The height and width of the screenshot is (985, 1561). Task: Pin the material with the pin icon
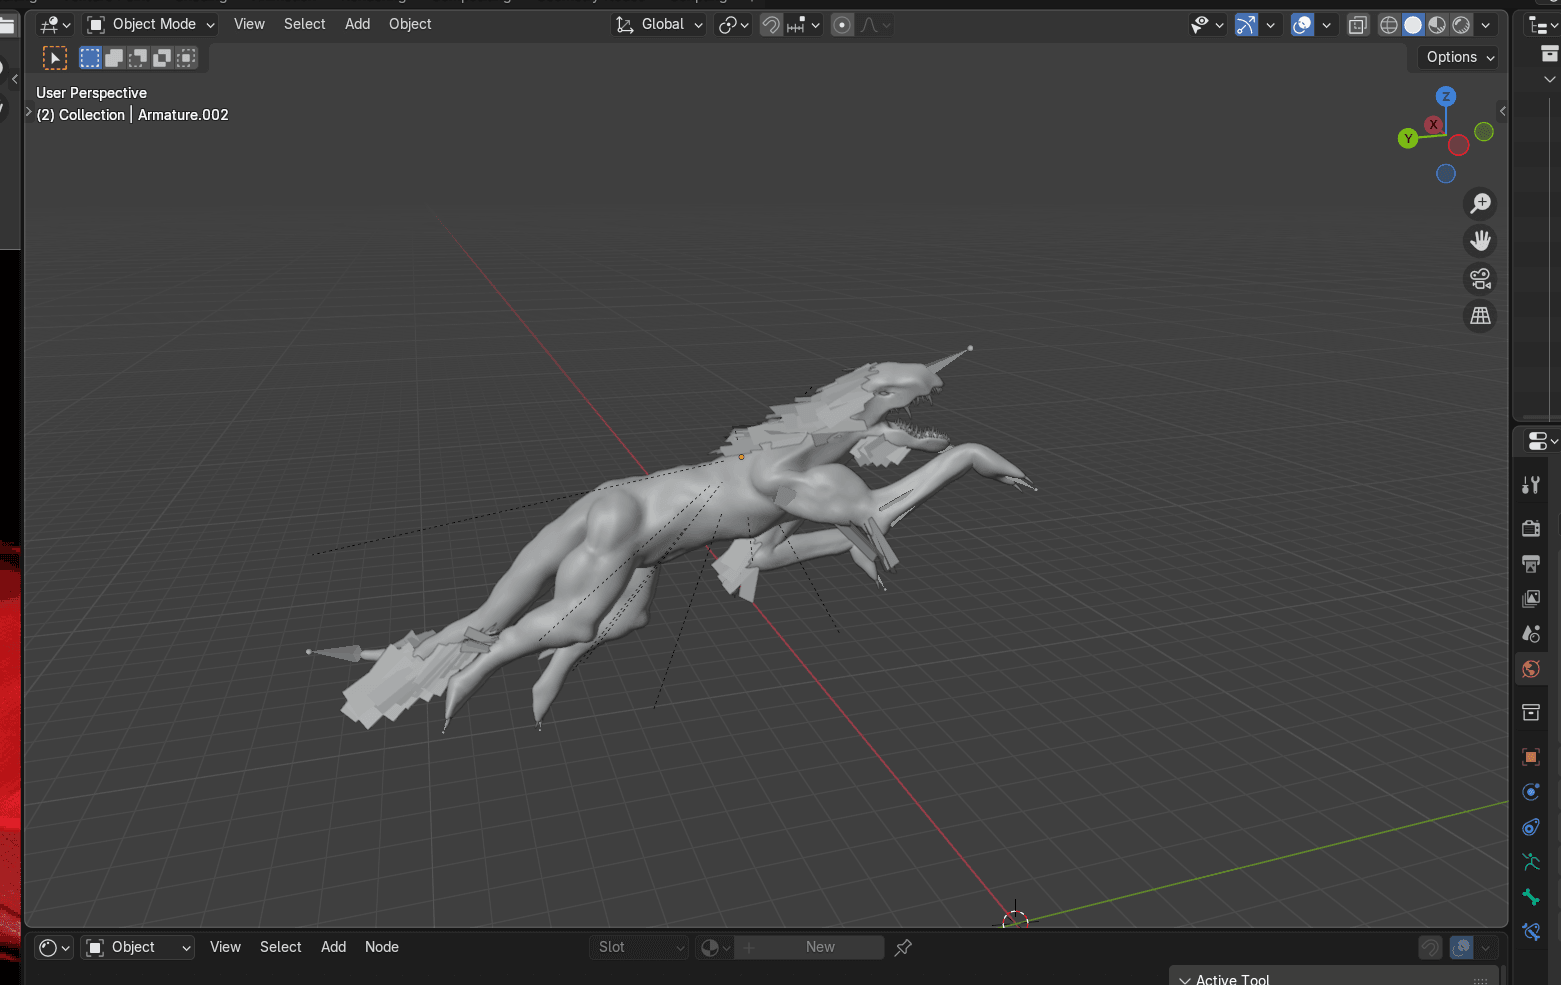(x=903, y=947)
